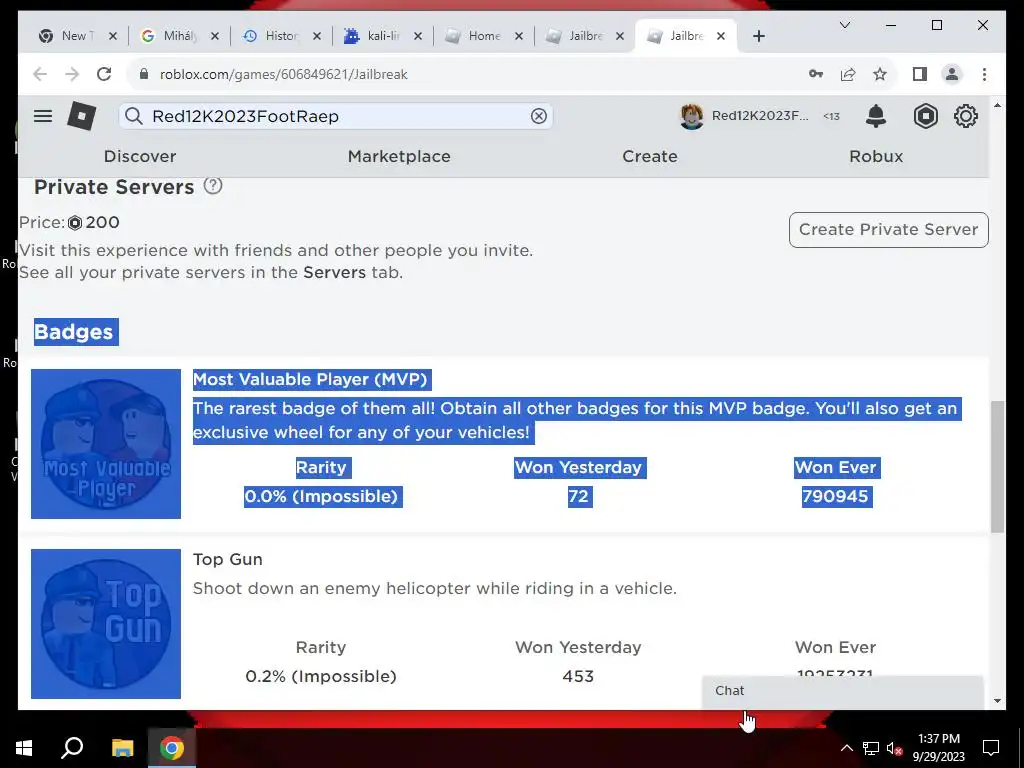Open Windows notification center
The image size is (1024, 768).
pyautogui.click(x=991, y=748)
